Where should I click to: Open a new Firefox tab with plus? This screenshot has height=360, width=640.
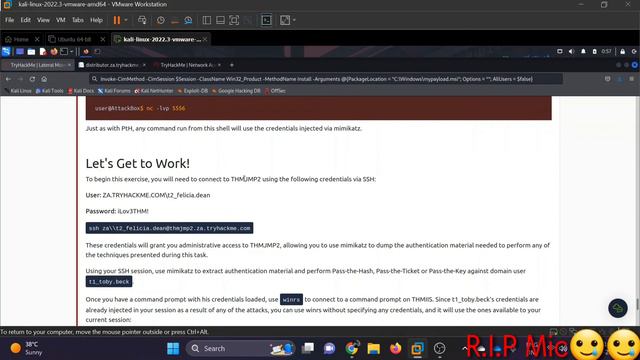click(231, 65)
